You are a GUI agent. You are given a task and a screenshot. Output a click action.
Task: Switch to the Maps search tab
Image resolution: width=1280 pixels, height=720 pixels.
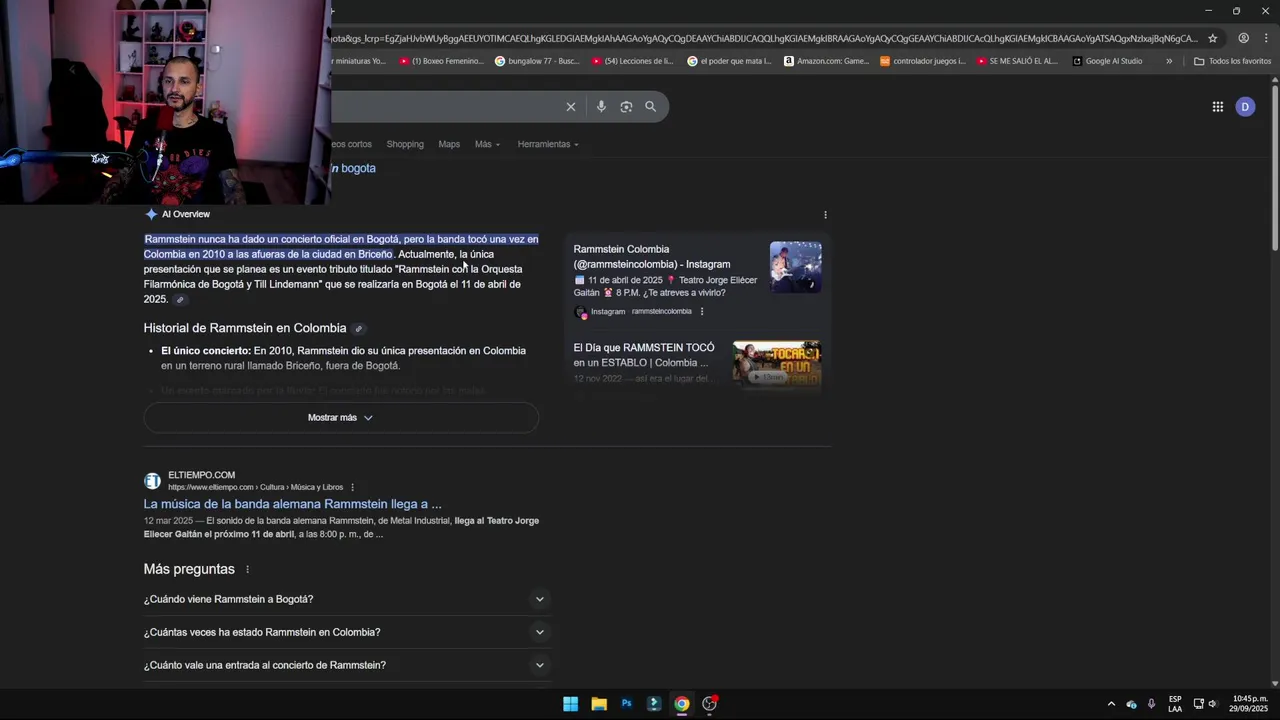449,144
